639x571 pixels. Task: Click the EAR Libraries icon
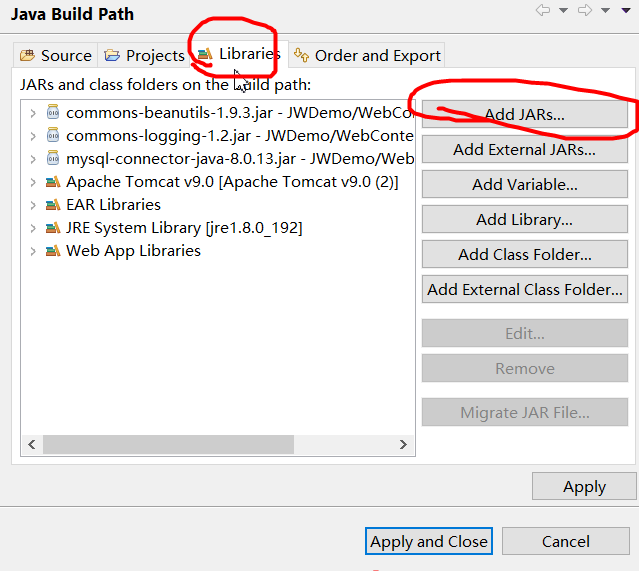(x=53, y=205)
